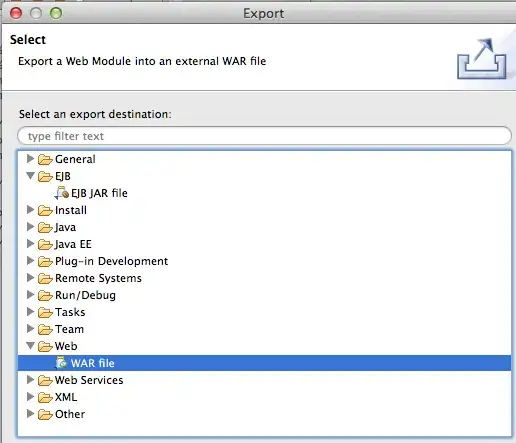Collapse the Web category
The height and width of the screenshot is (443, 516).
(30, 346)
